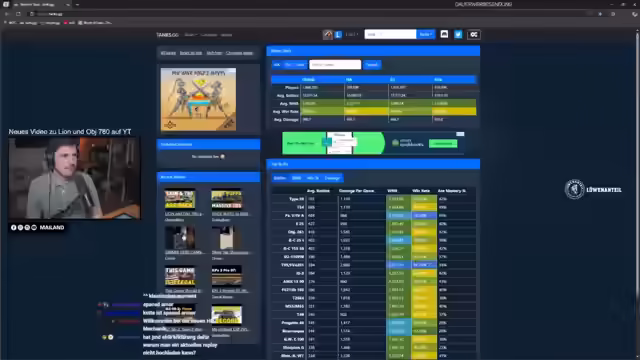Select the WN8 toggle in tank table

pos(296,178)
